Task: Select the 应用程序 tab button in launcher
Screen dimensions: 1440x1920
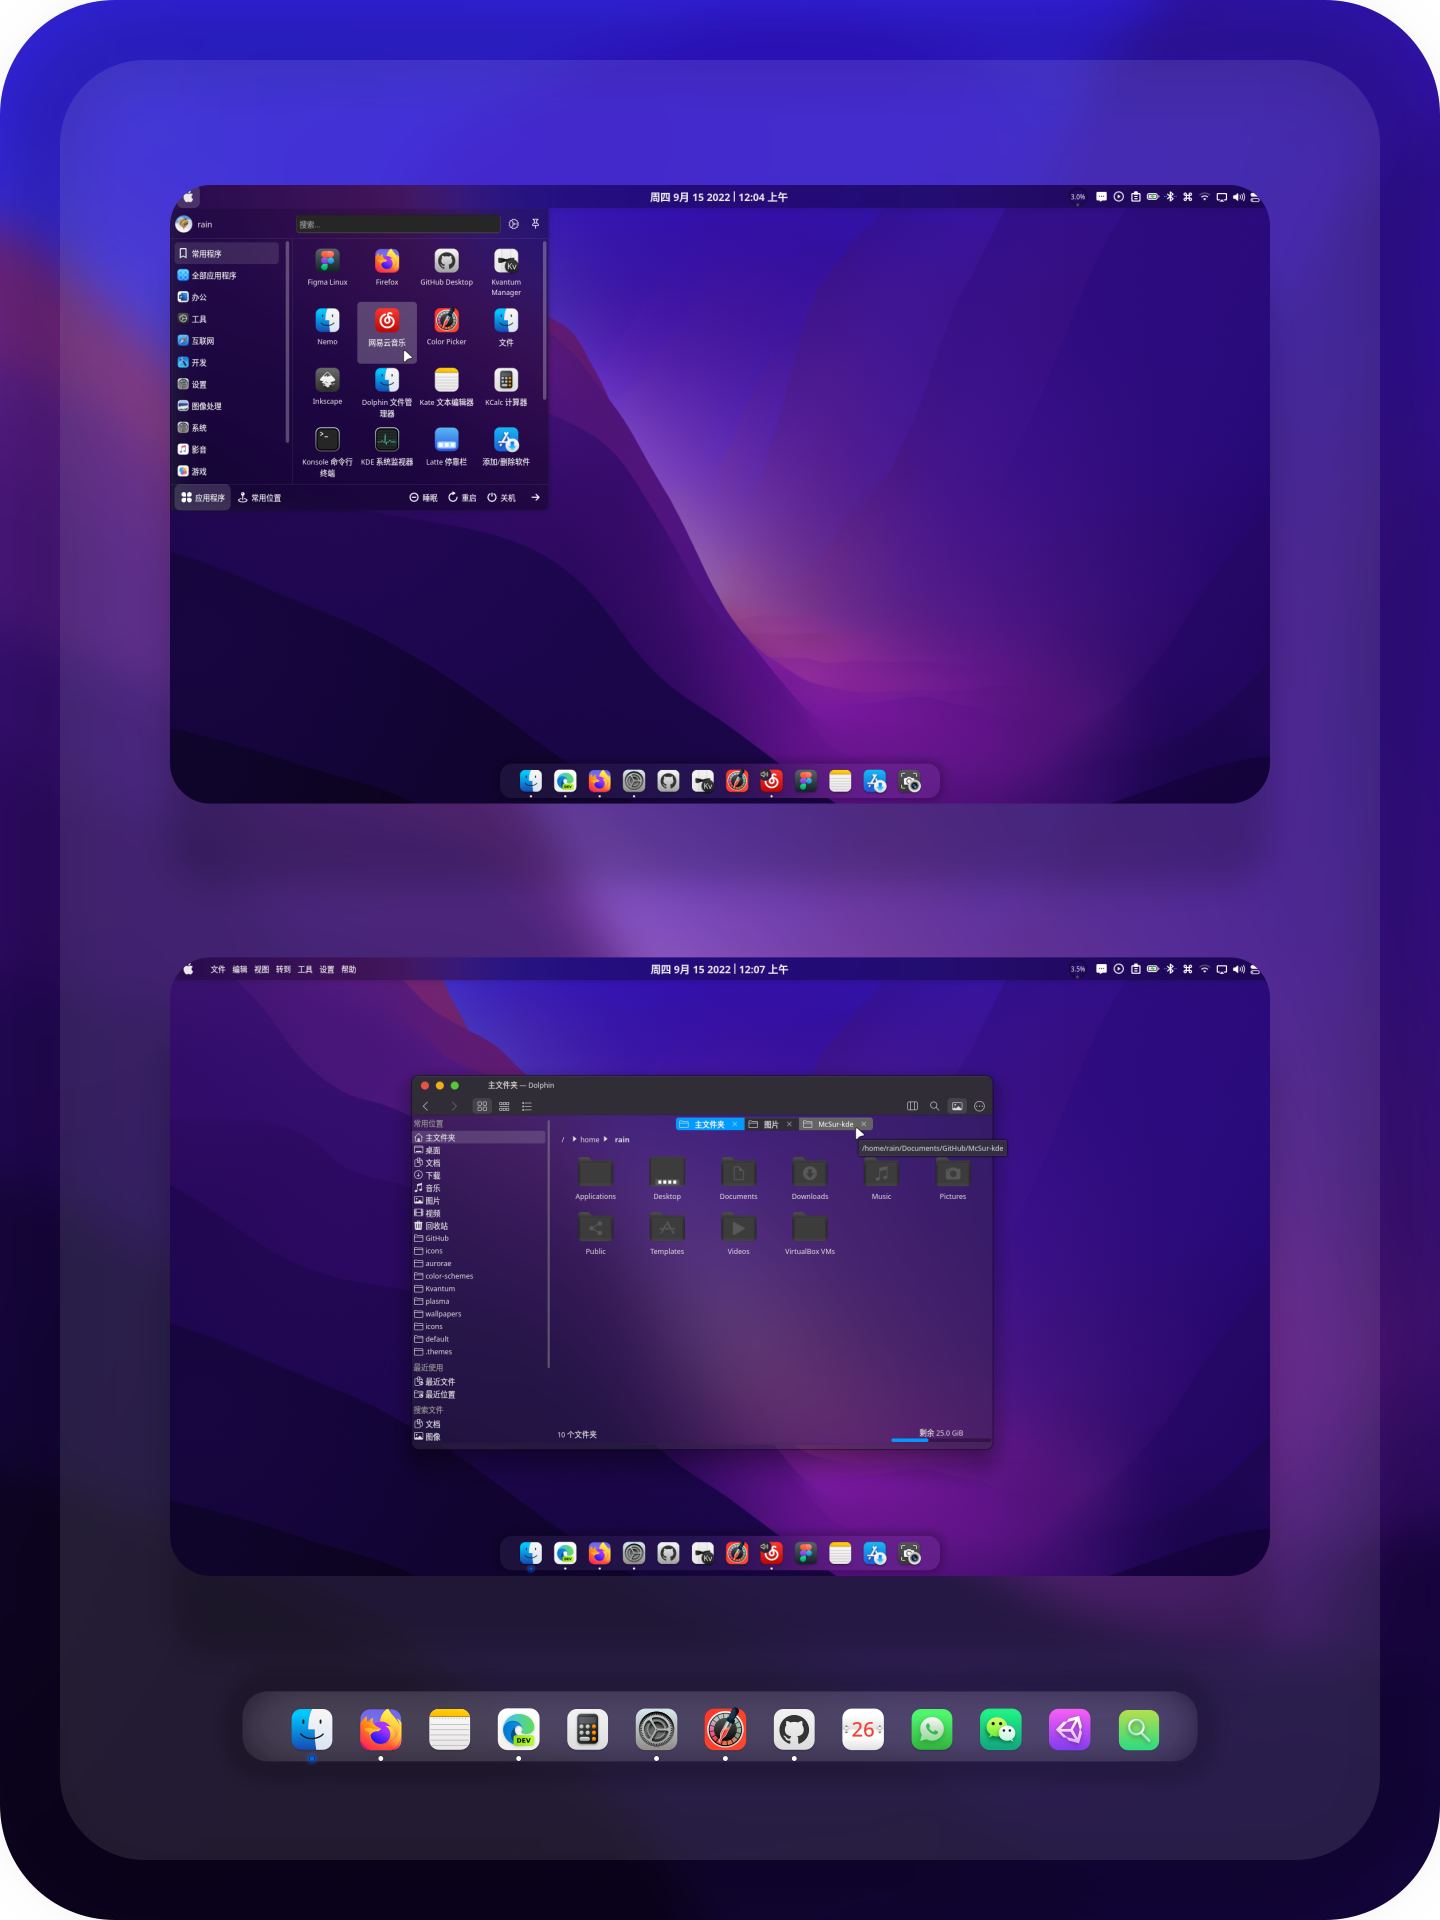Action: click(x=203, y=497)
